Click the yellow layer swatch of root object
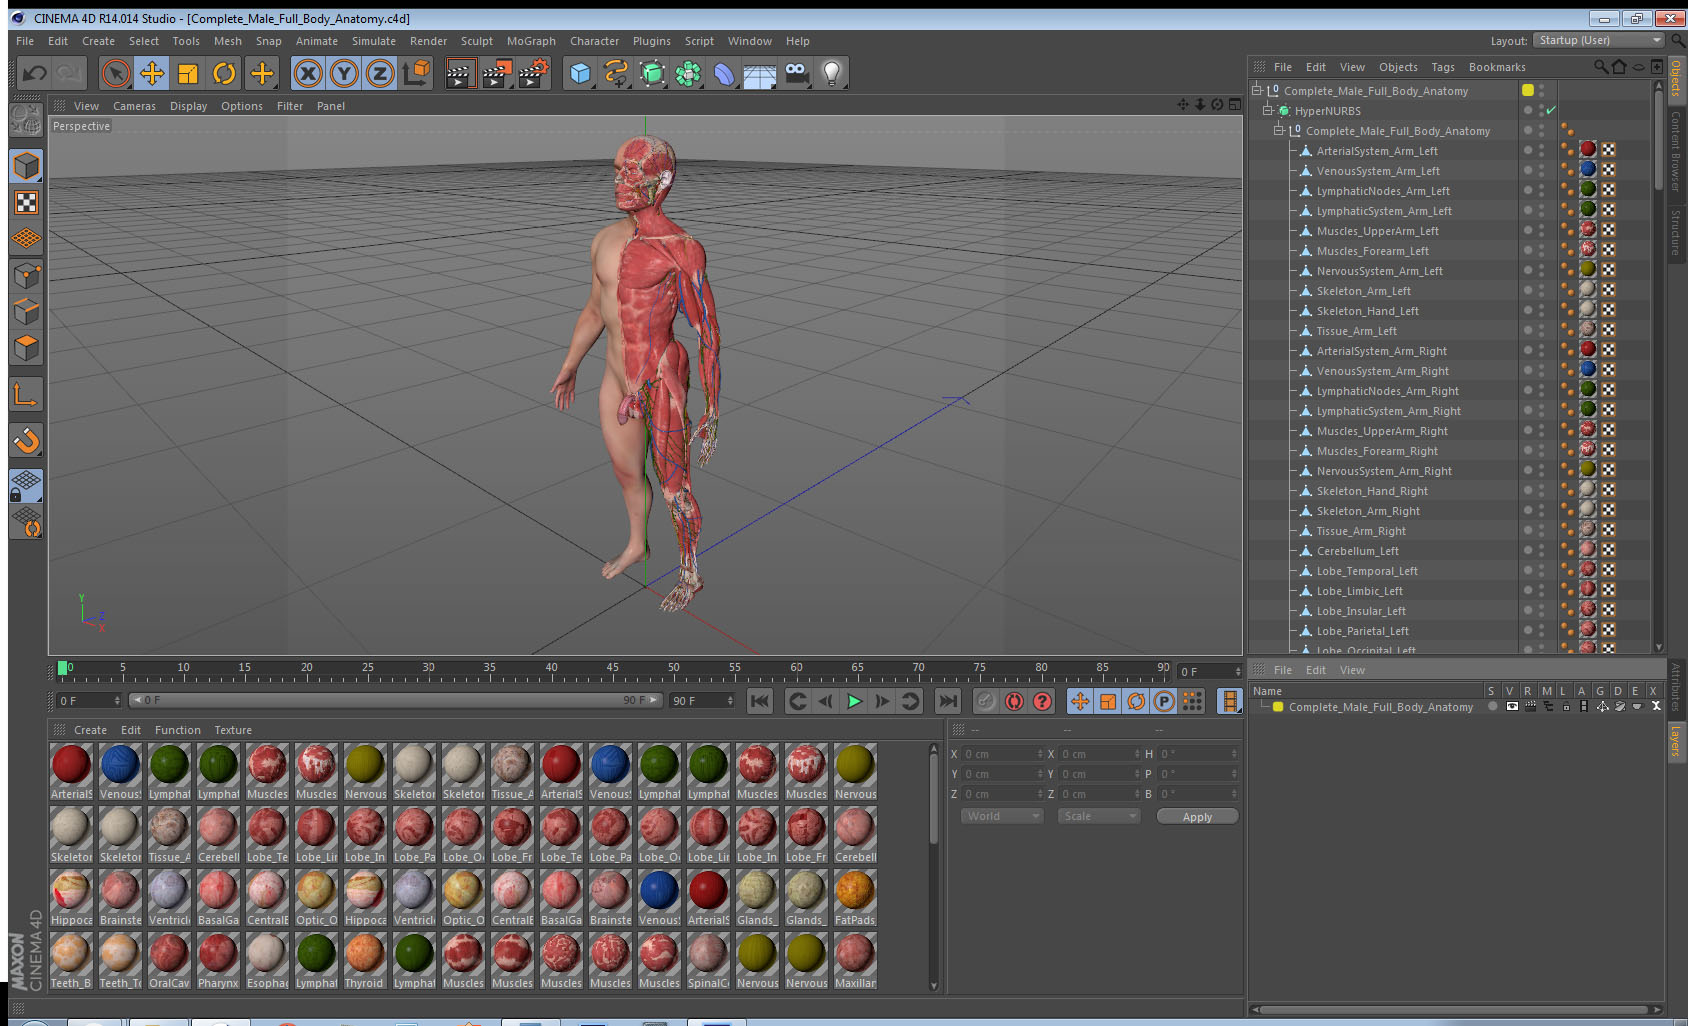Viewport: 1688px width, 1026px height. pyautogui.click(x=1528, y=90)
